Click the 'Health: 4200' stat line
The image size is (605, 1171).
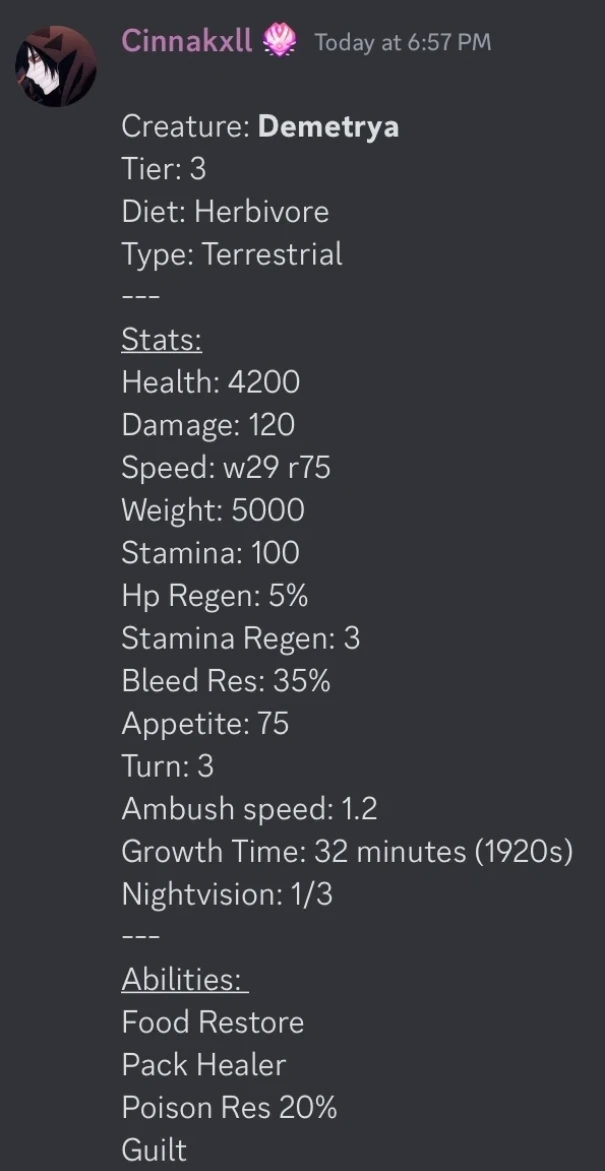[x=210, y=382]
